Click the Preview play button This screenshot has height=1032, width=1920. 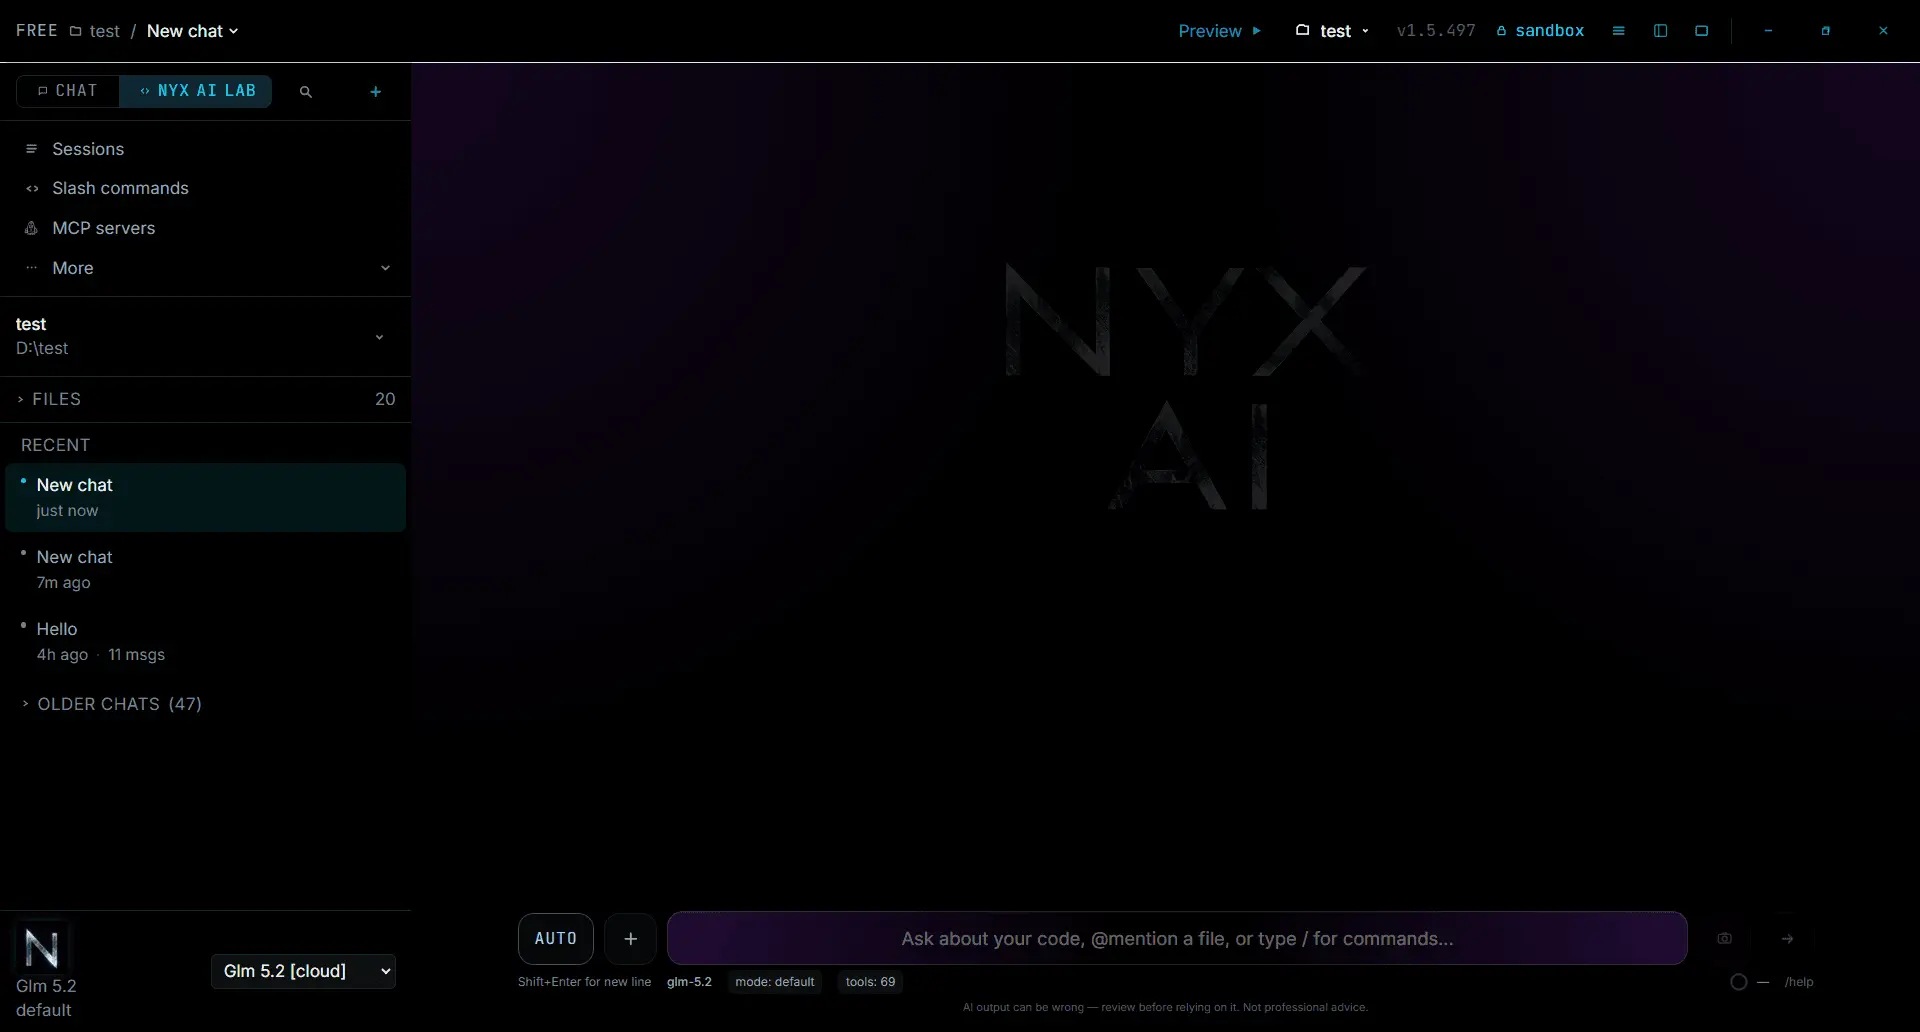1220,31
